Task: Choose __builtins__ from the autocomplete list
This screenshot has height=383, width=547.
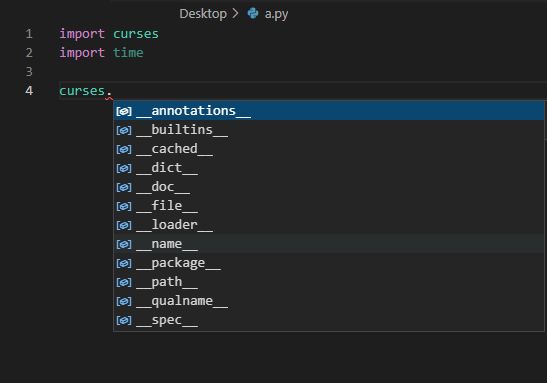Action: click(329, 130)
